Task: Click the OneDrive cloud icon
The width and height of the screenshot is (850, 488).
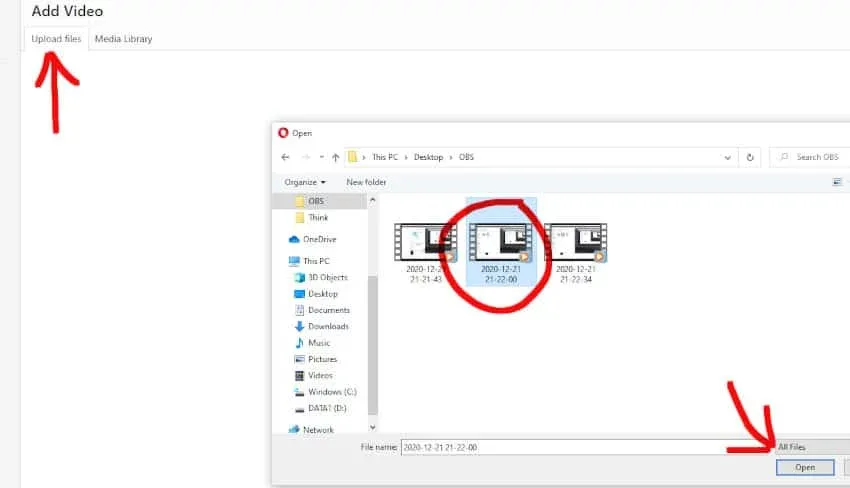Action: click(x=294, y=239)
